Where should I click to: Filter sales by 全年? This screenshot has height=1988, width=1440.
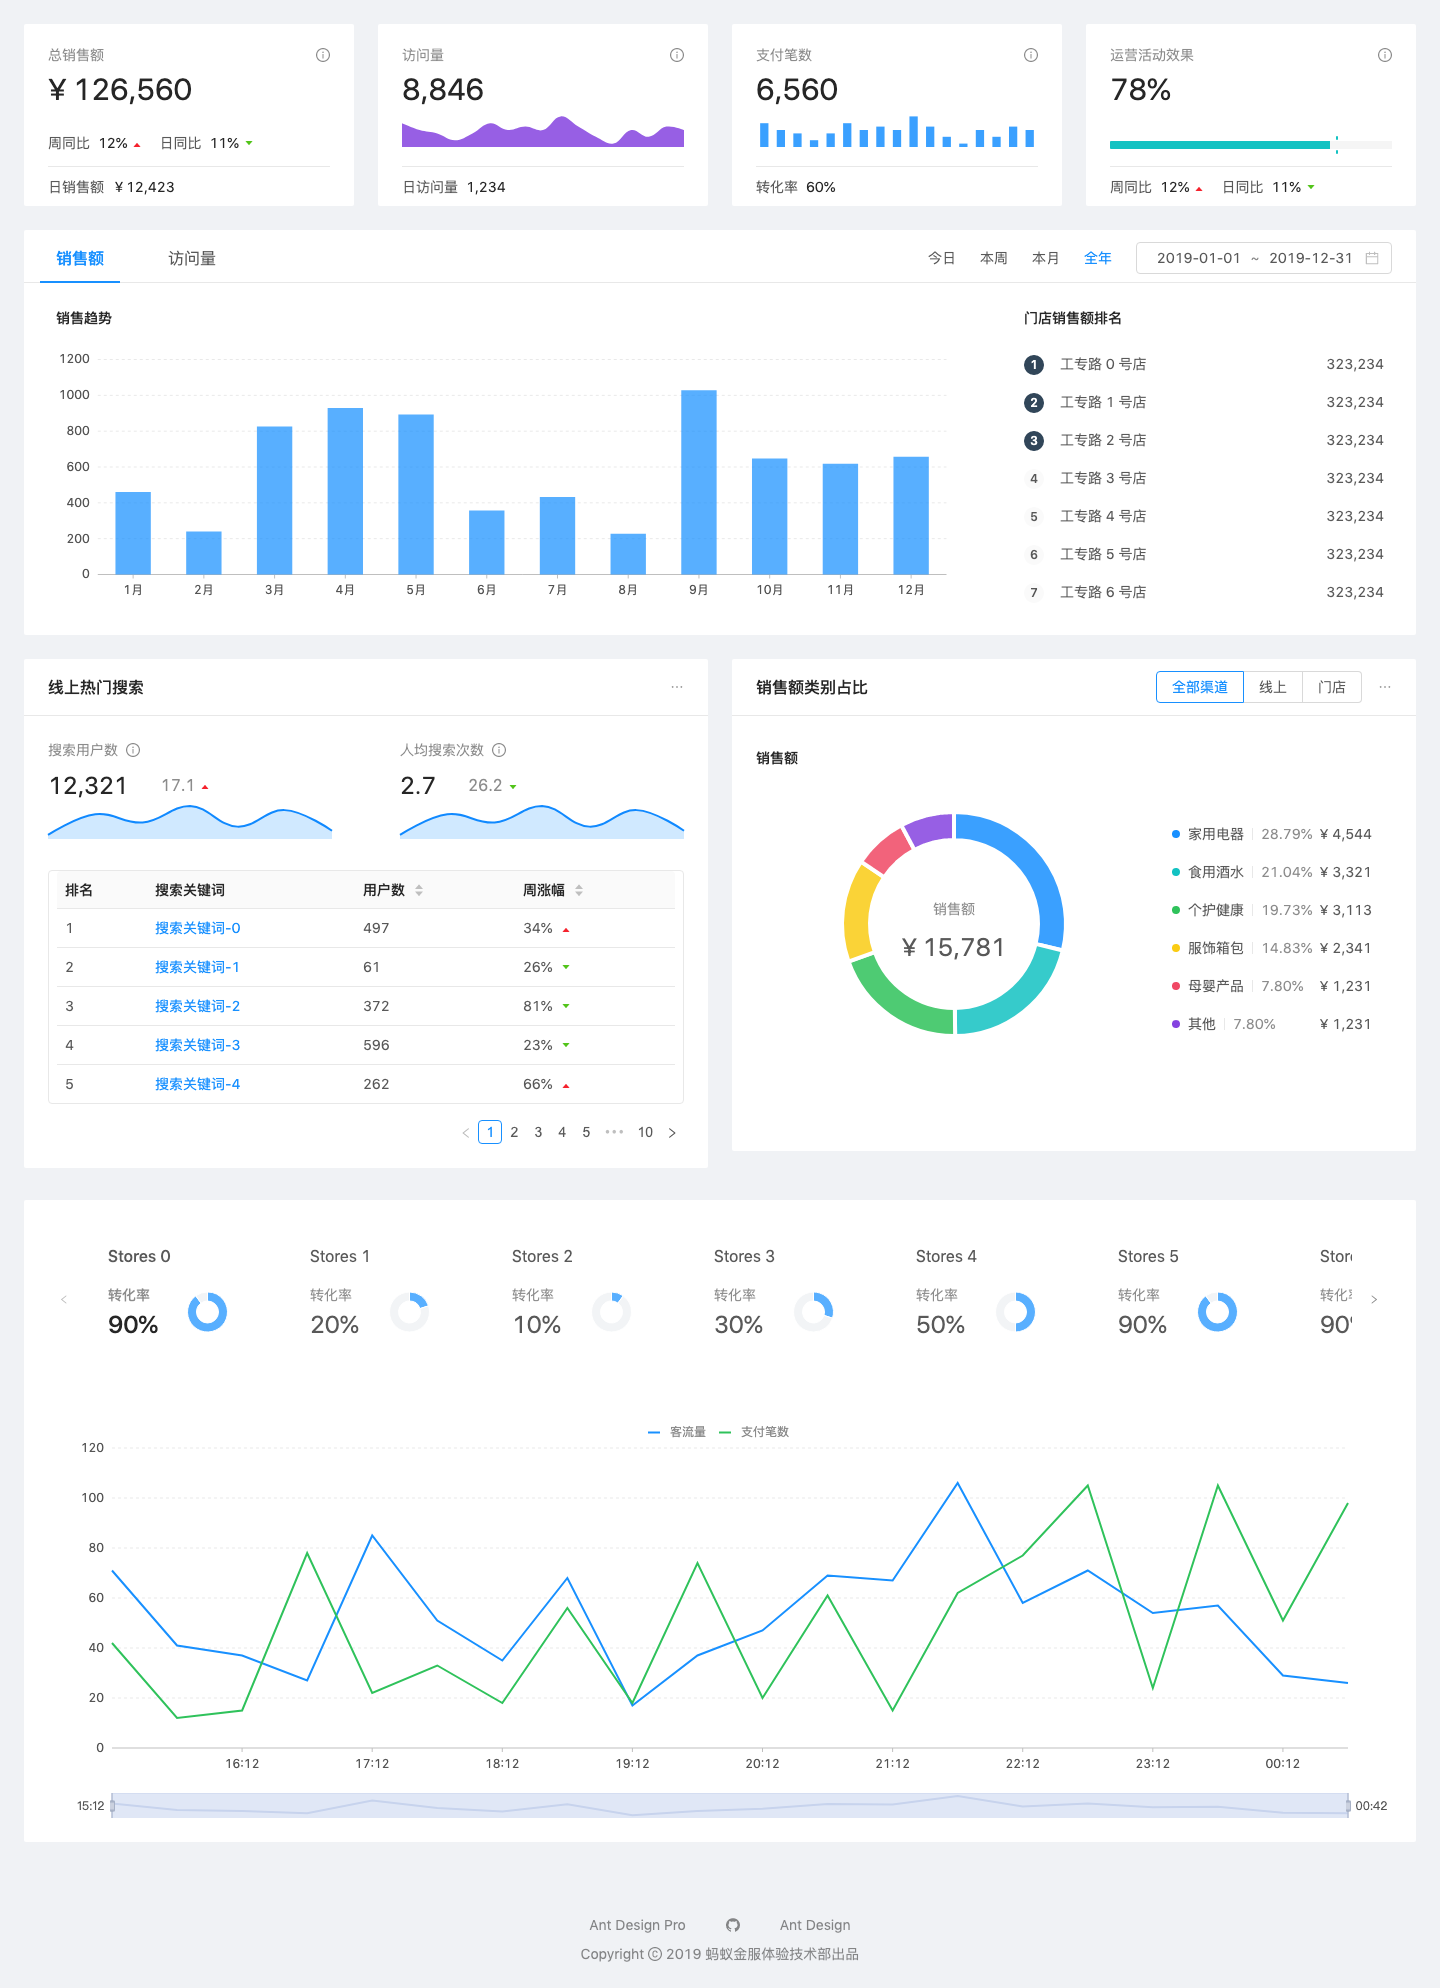tap(1098, 258)
